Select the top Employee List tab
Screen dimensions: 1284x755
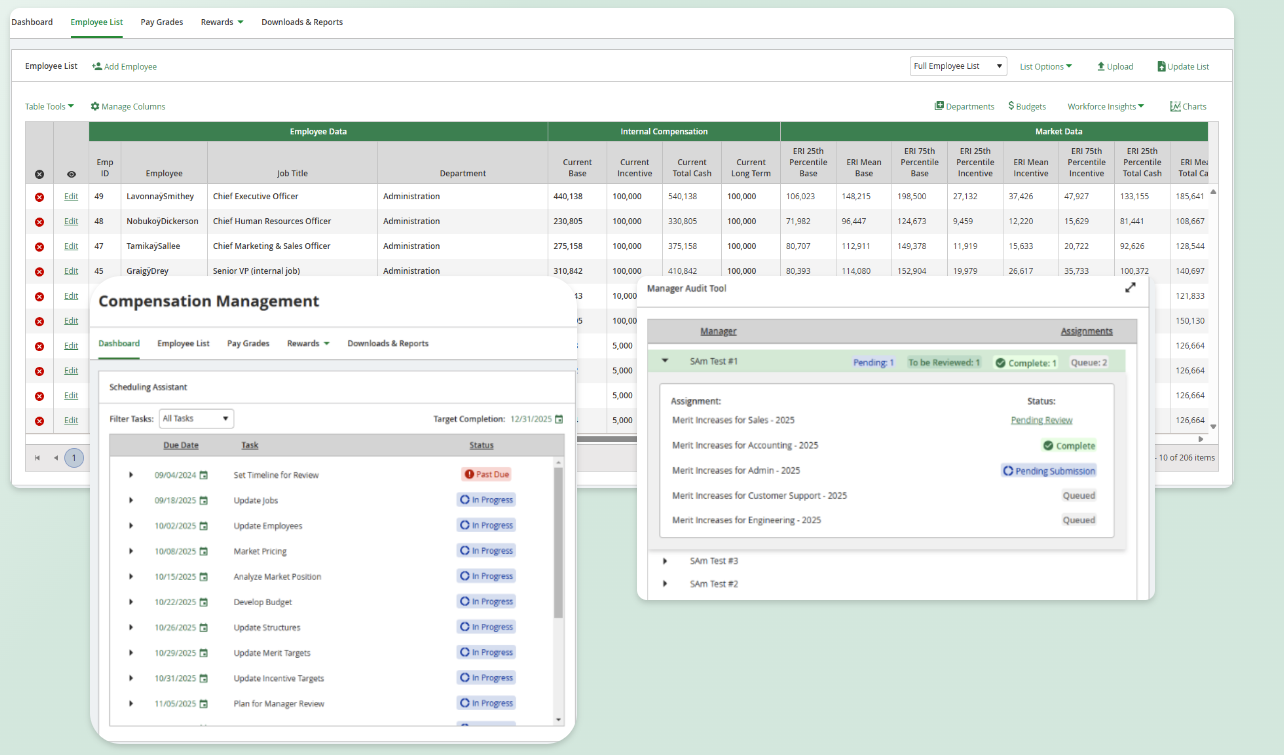(97, 22)
